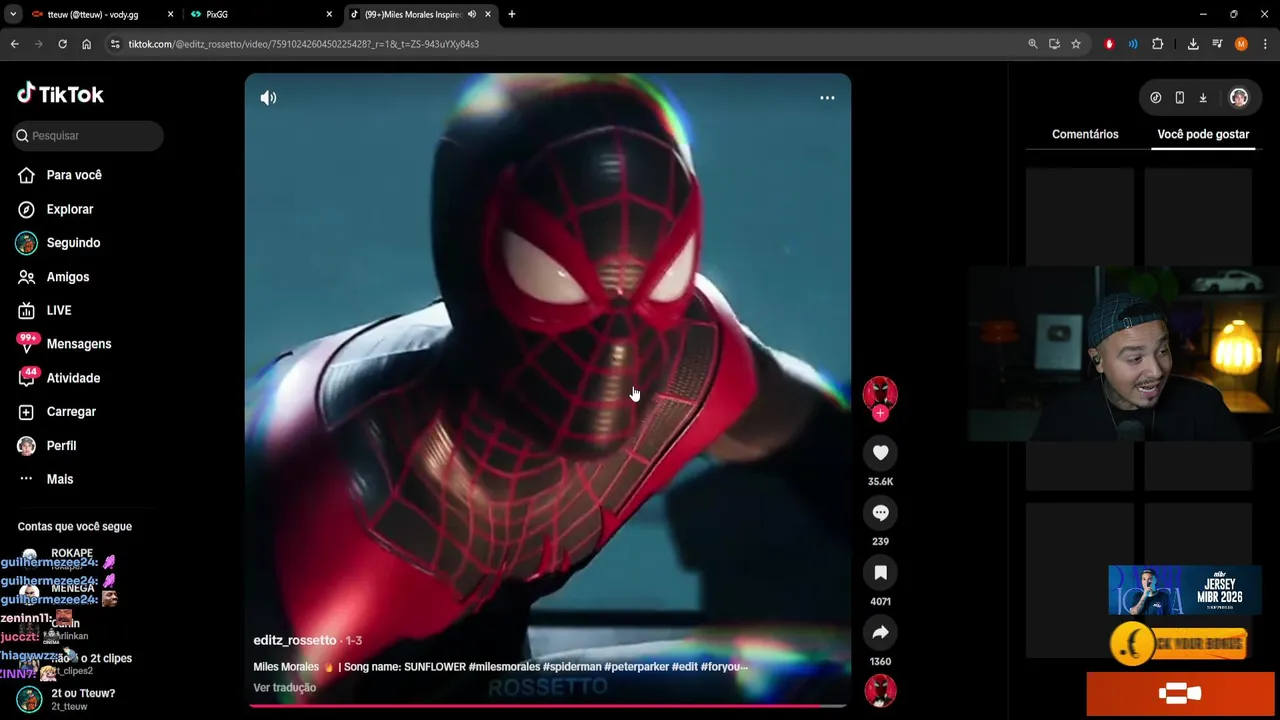Switch to the PixGG browser tab
Image resolution: width=1280 pixels, height=720 pixels.
[x=262, y=14]
